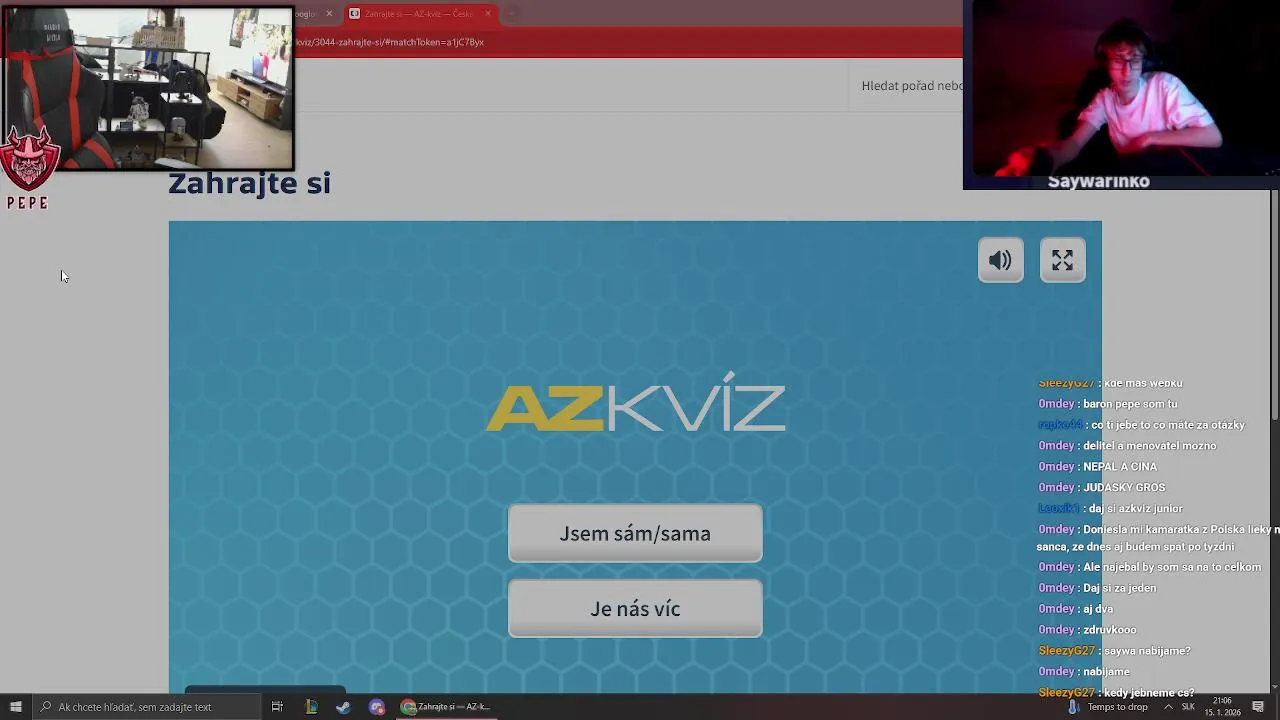Click the chat message "JUDASKY GROS"
This screenshot has height=720, width=1280.
tap(1124, 488)
